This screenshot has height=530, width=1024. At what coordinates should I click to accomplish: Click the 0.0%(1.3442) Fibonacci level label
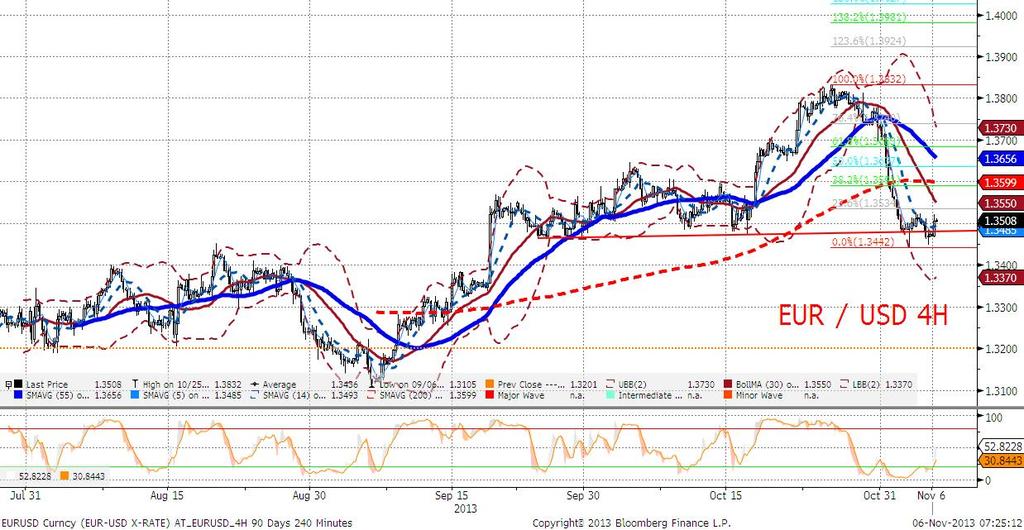pos(861,242)
